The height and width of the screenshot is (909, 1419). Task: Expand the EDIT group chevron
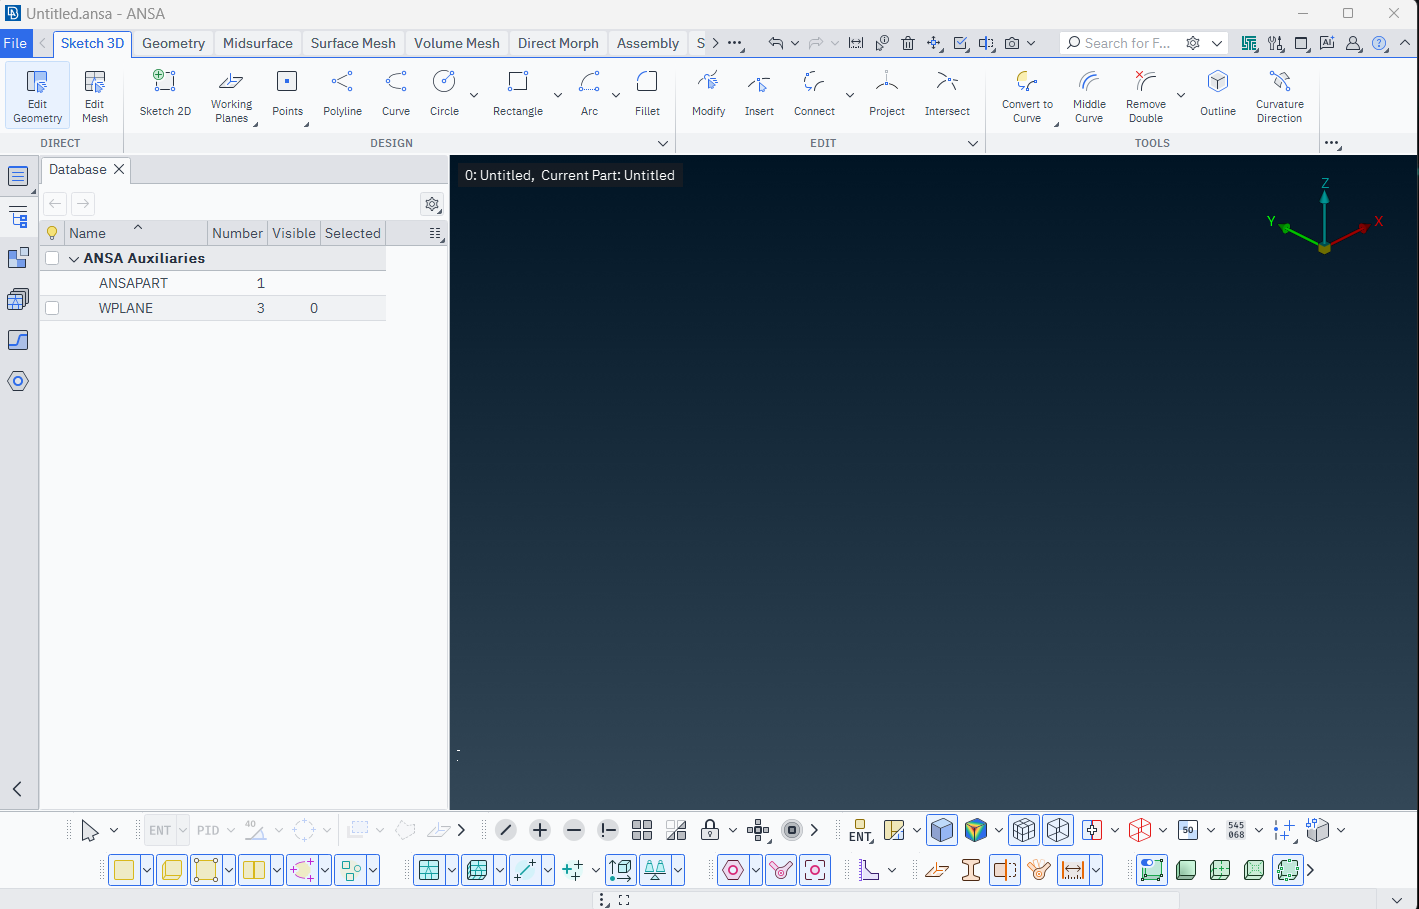972,143
